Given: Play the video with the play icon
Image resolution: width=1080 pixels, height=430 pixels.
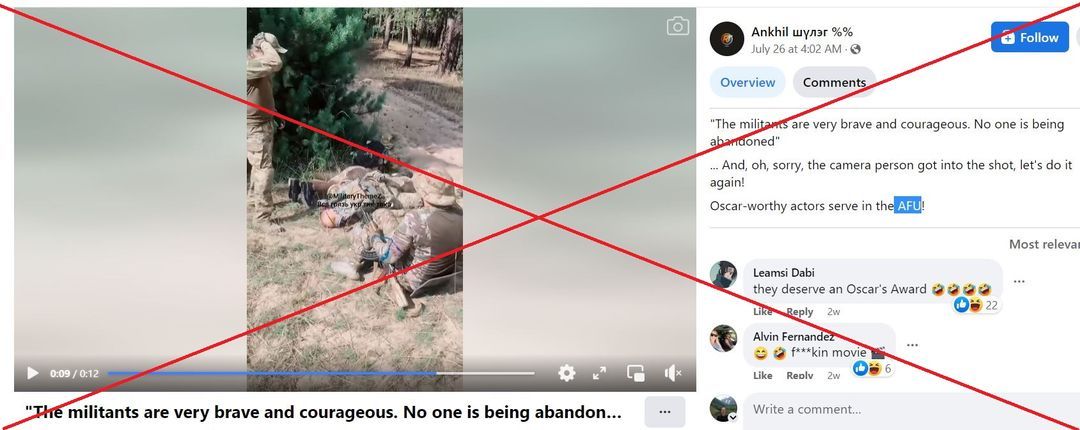Looking at the screenshot, I should (32, 373).
